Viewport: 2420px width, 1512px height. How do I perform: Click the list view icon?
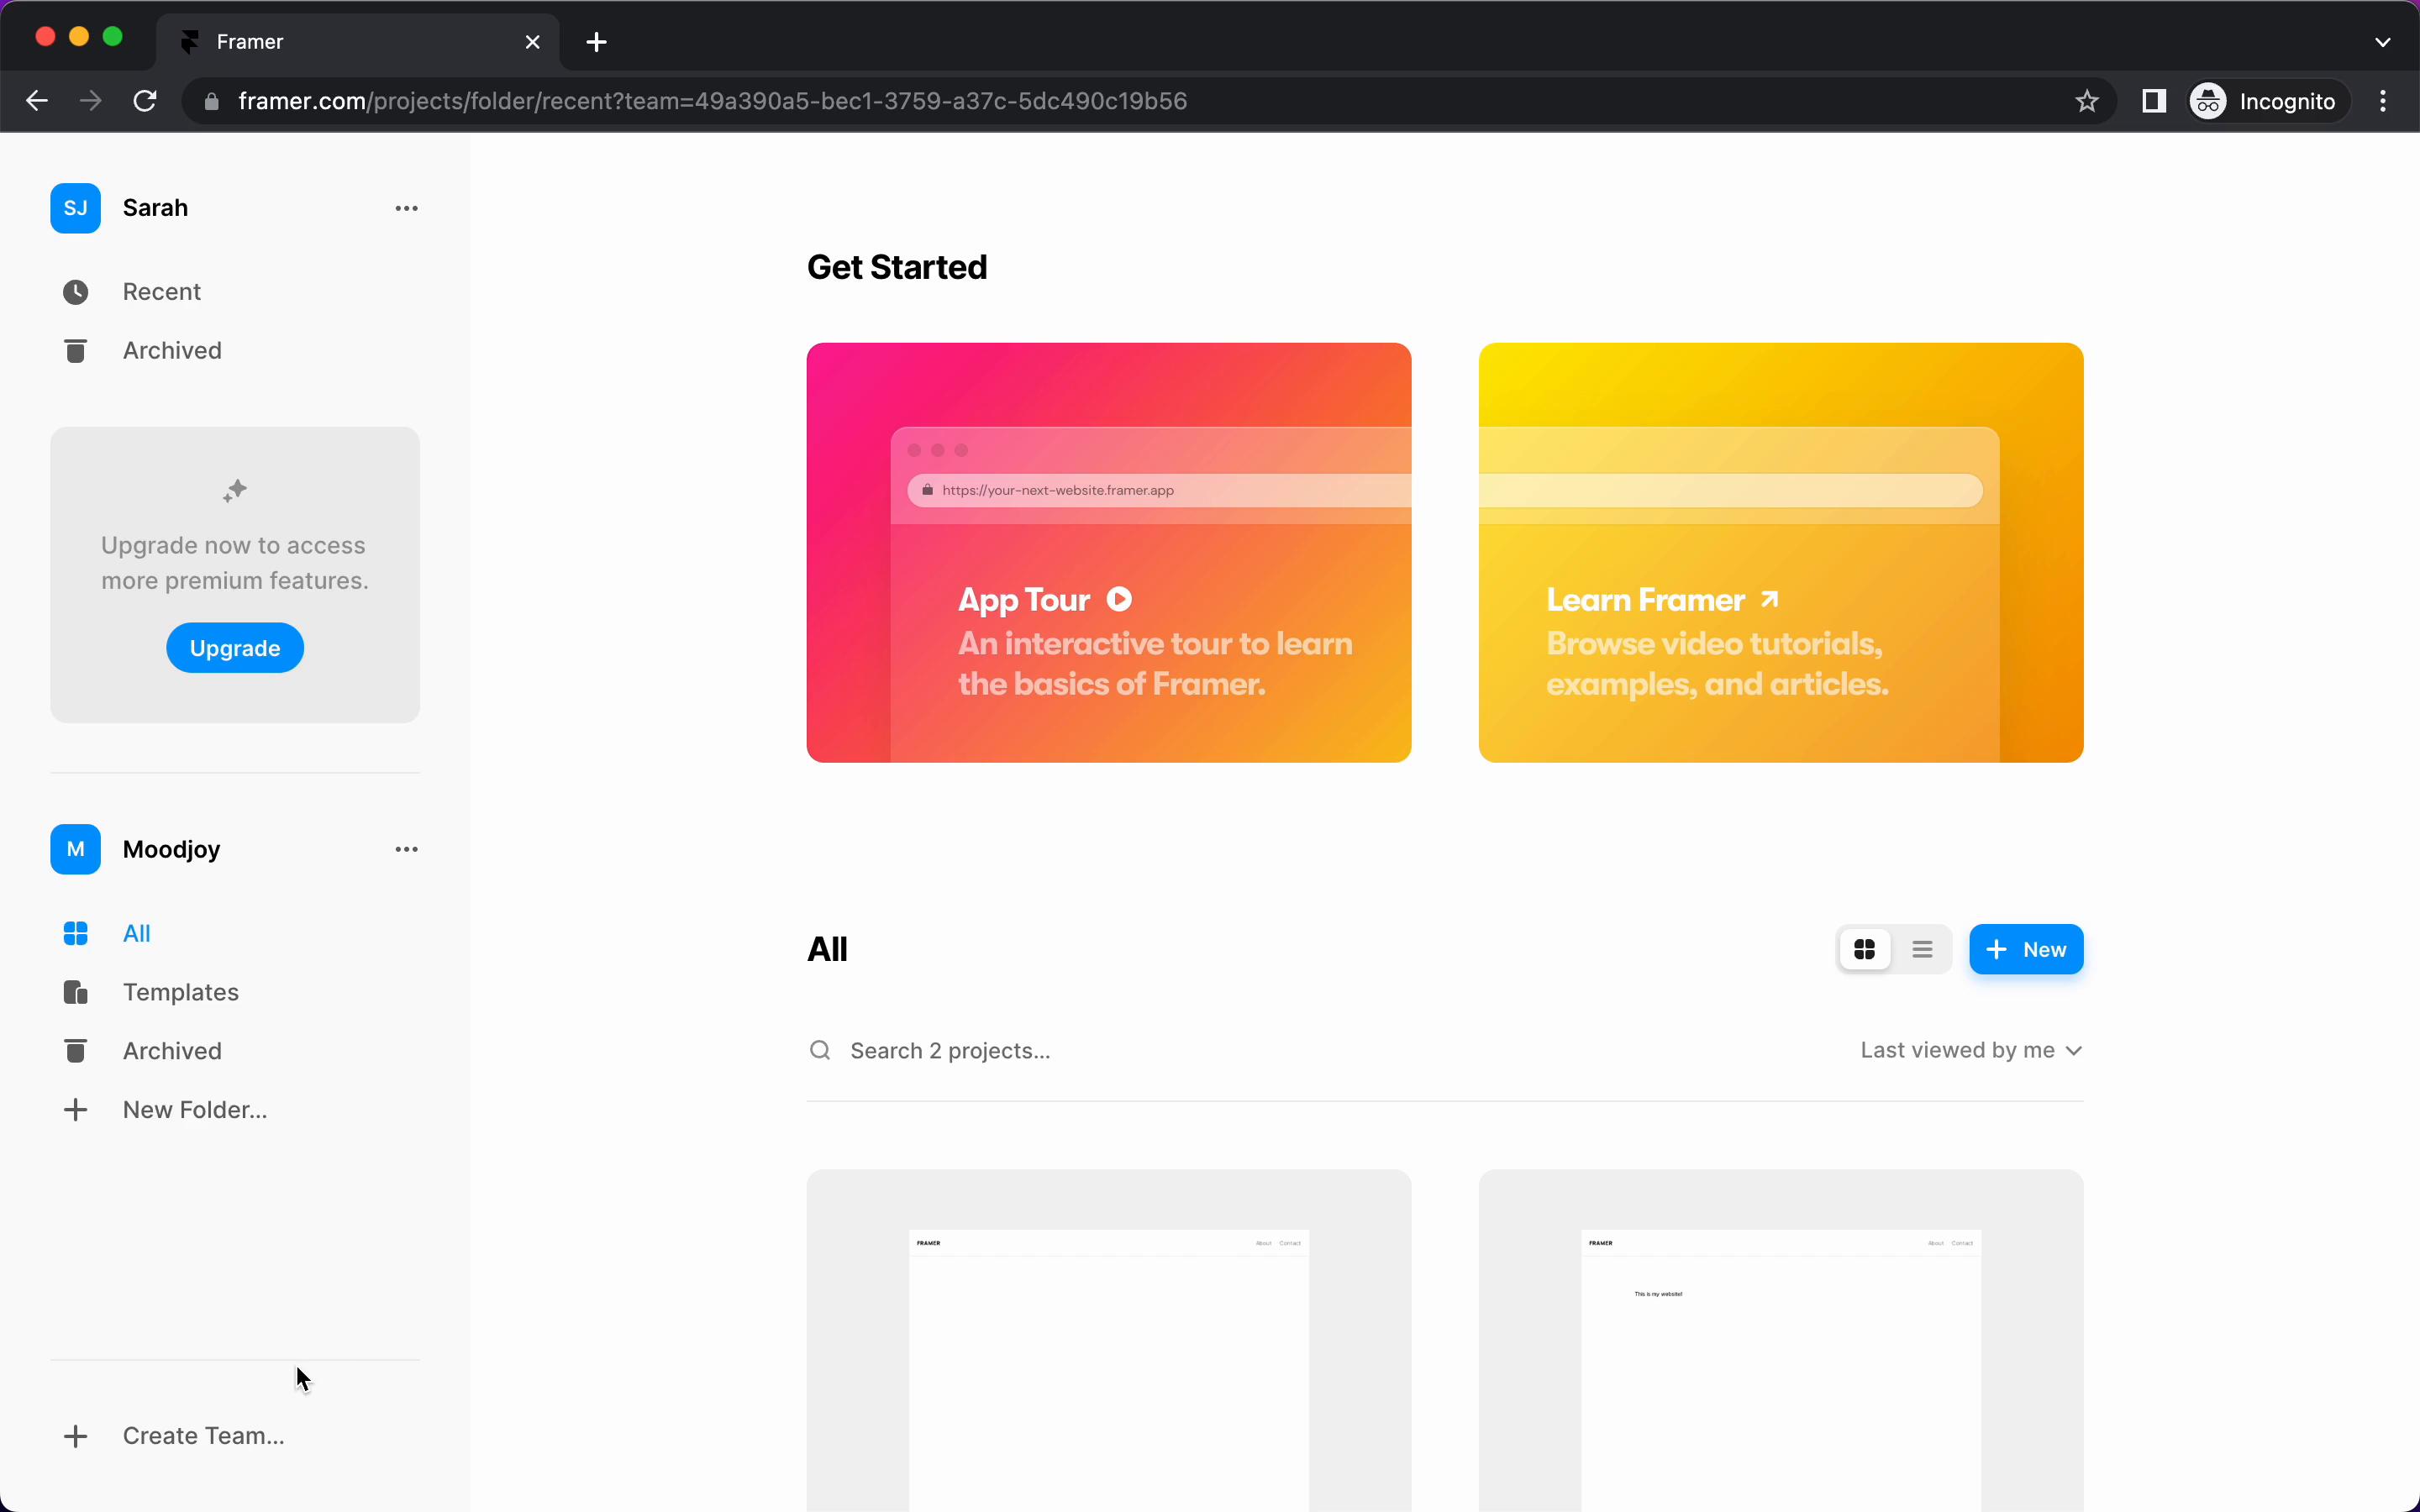coord(1922,949)
